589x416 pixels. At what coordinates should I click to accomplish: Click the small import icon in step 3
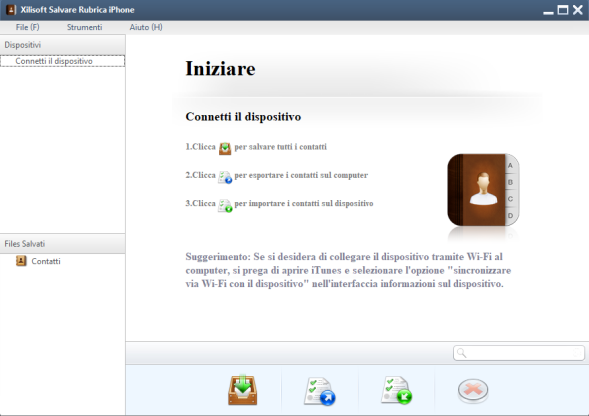225,205
